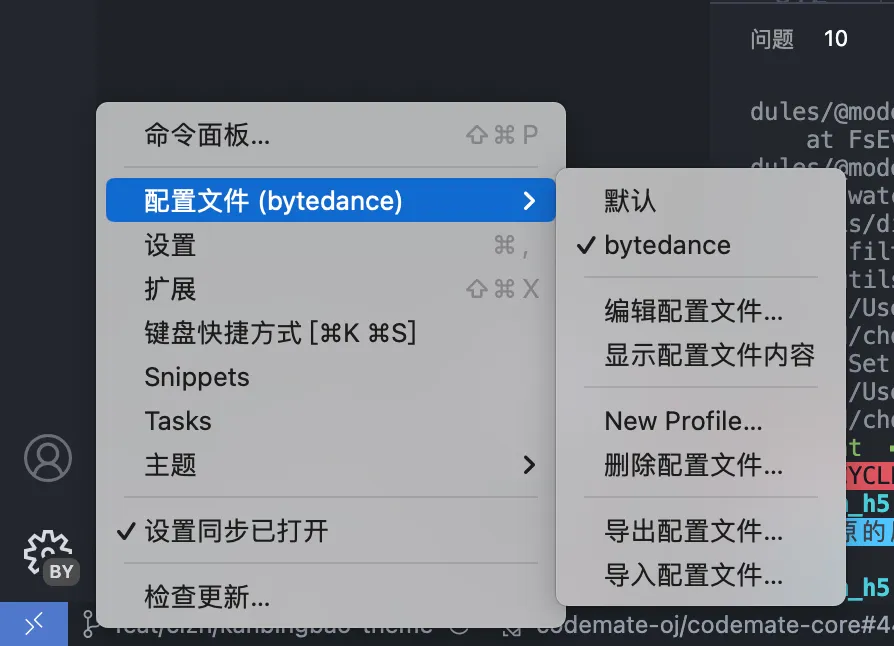
Task: Select Tasks menu entry
Action: tap(178, 421)
